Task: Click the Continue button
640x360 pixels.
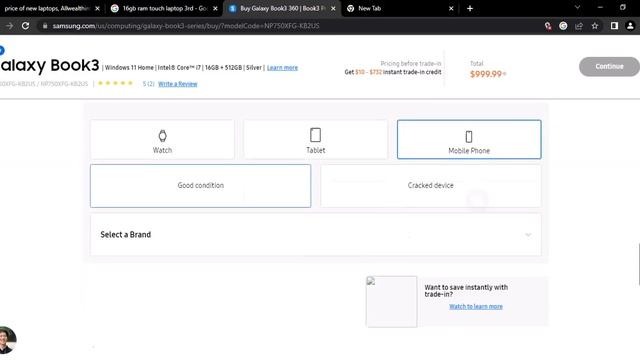Action: 609,67
